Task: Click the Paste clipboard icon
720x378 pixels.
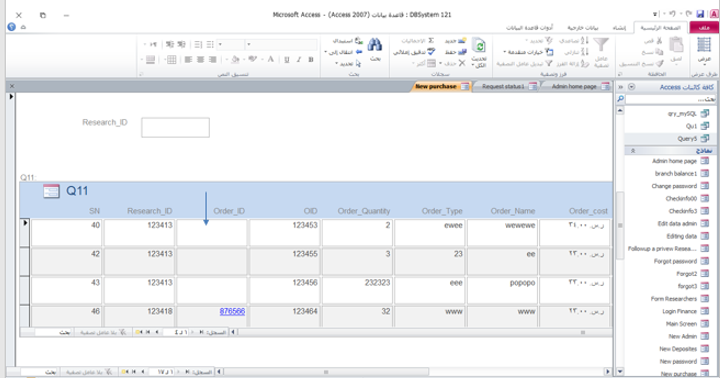Action: pos(676,45)
